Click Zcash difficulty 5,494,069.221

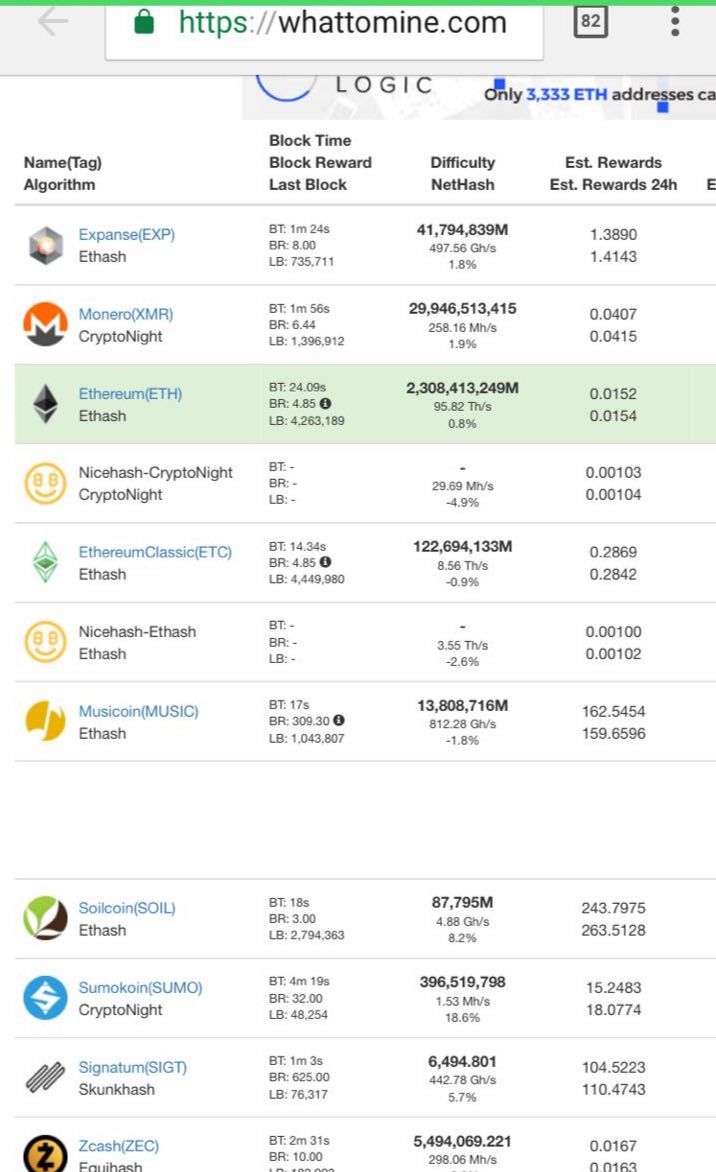point(462,1141)
